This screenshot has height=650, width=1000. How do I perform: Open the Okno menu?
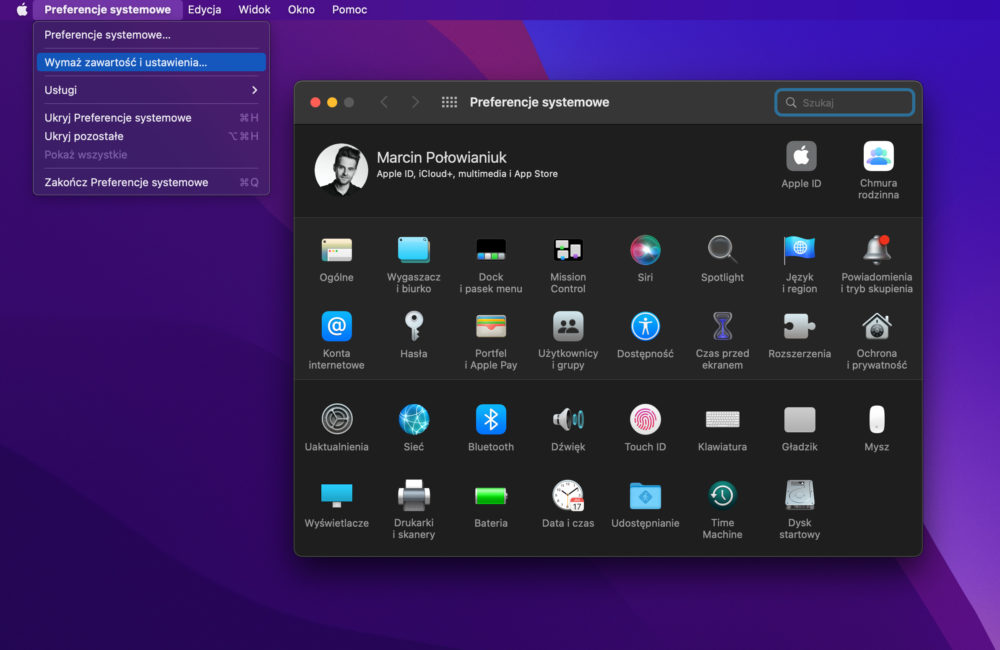[300, 10]
